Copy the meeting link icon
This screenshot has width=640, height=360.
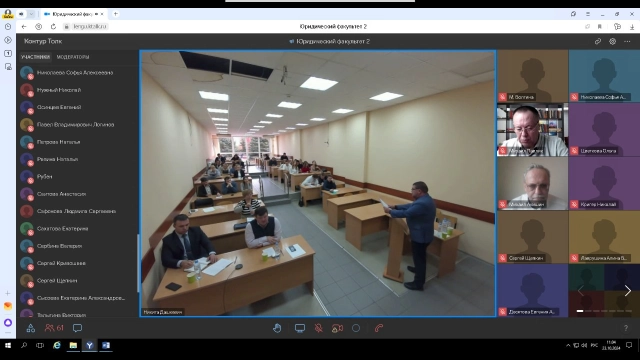(598, 41)
